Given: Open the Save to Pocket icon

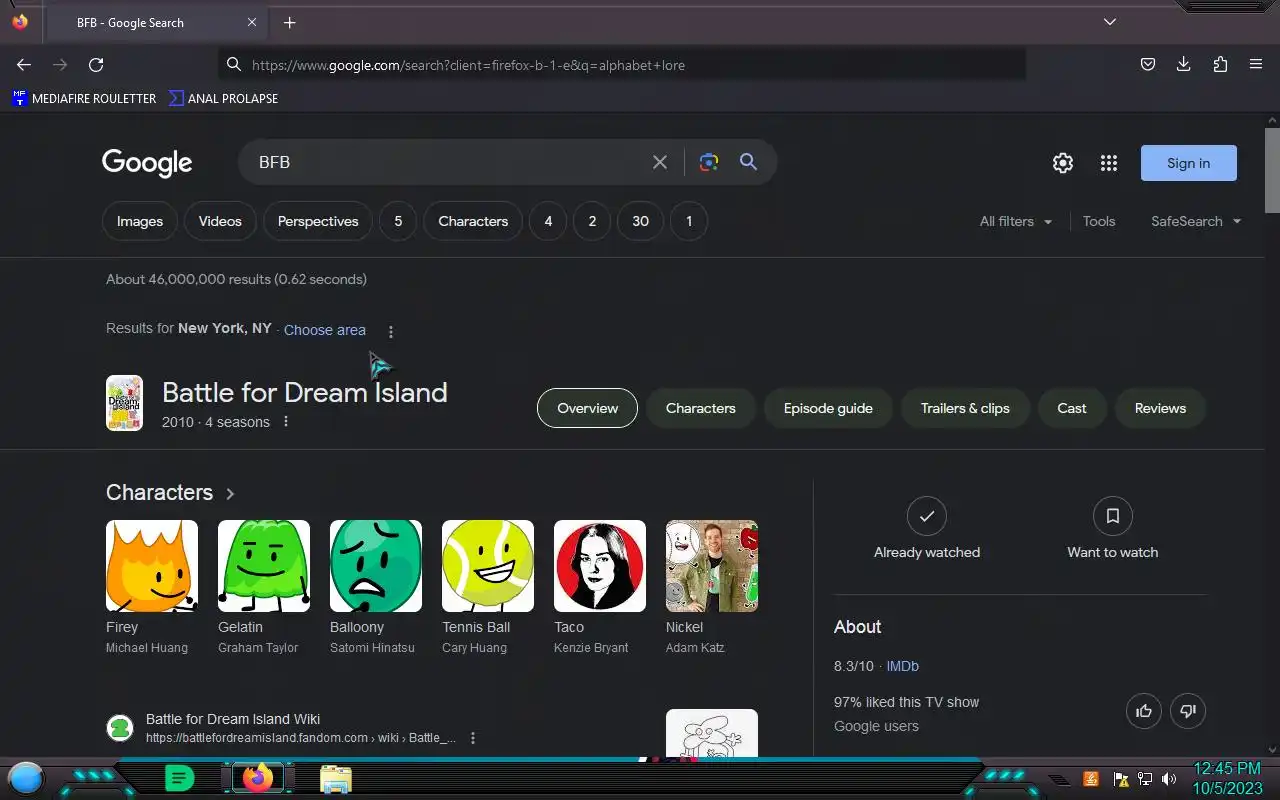Looking at the screenshot, I should (1148, 64).
